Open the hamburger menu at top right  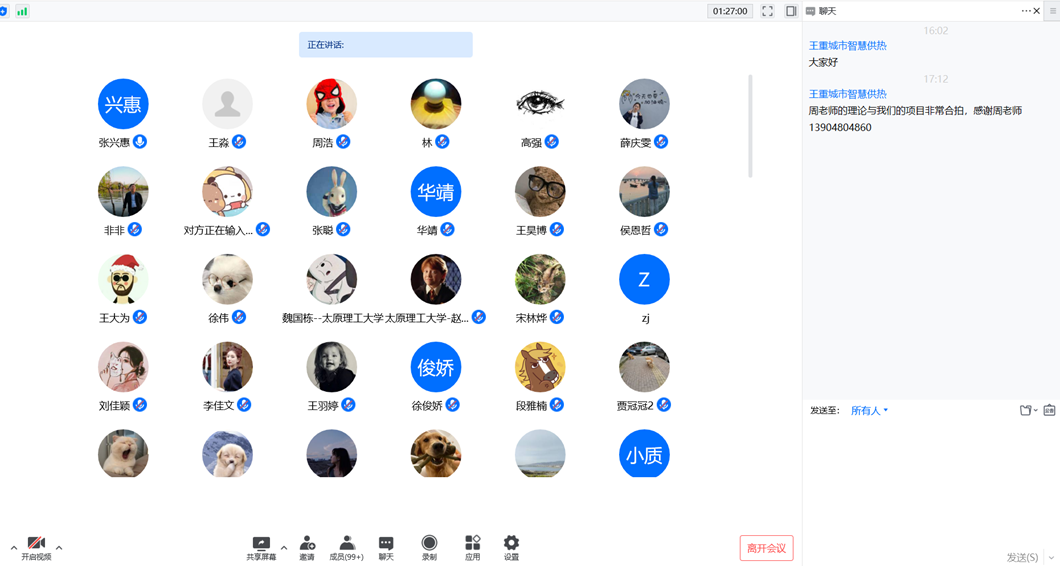[1053, 11]
